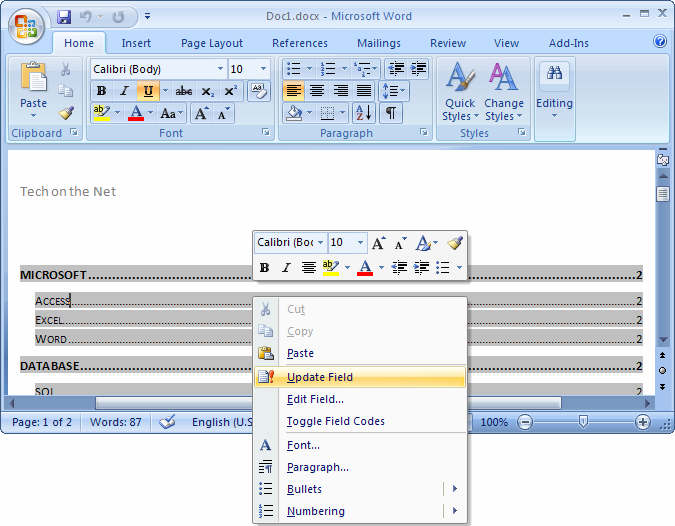
Task: Open Change Styles menu
Action: click(504, 92)
